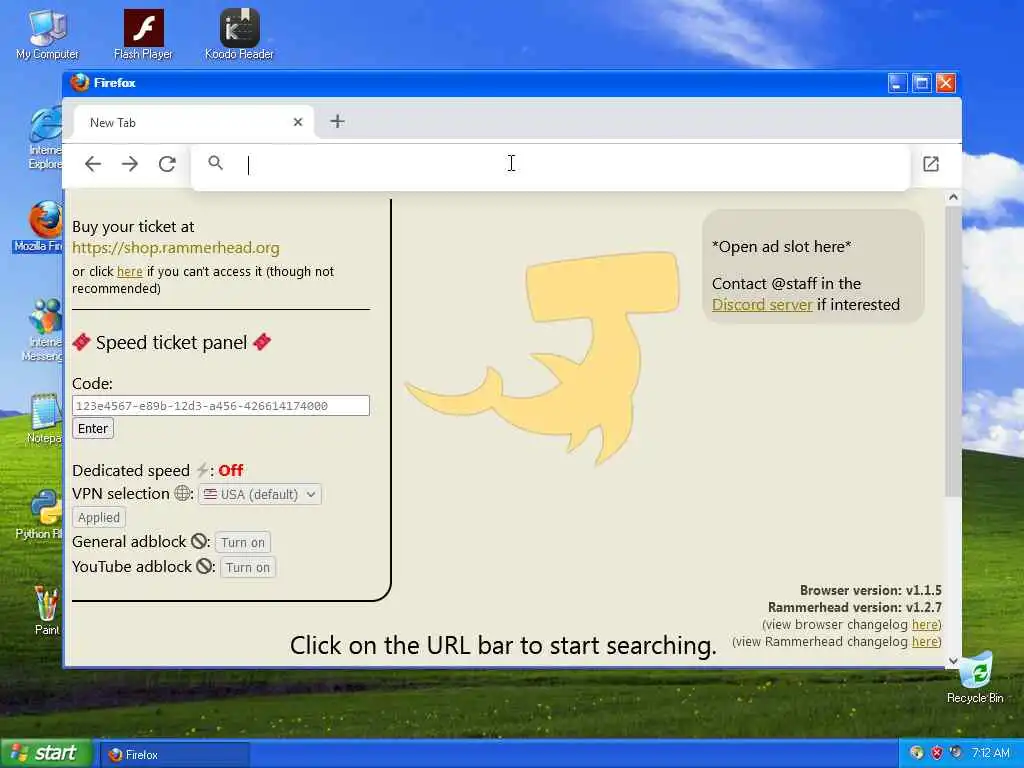
Task: Select the Recycle Bin desktop icon
Action: [x=975, y=677]
